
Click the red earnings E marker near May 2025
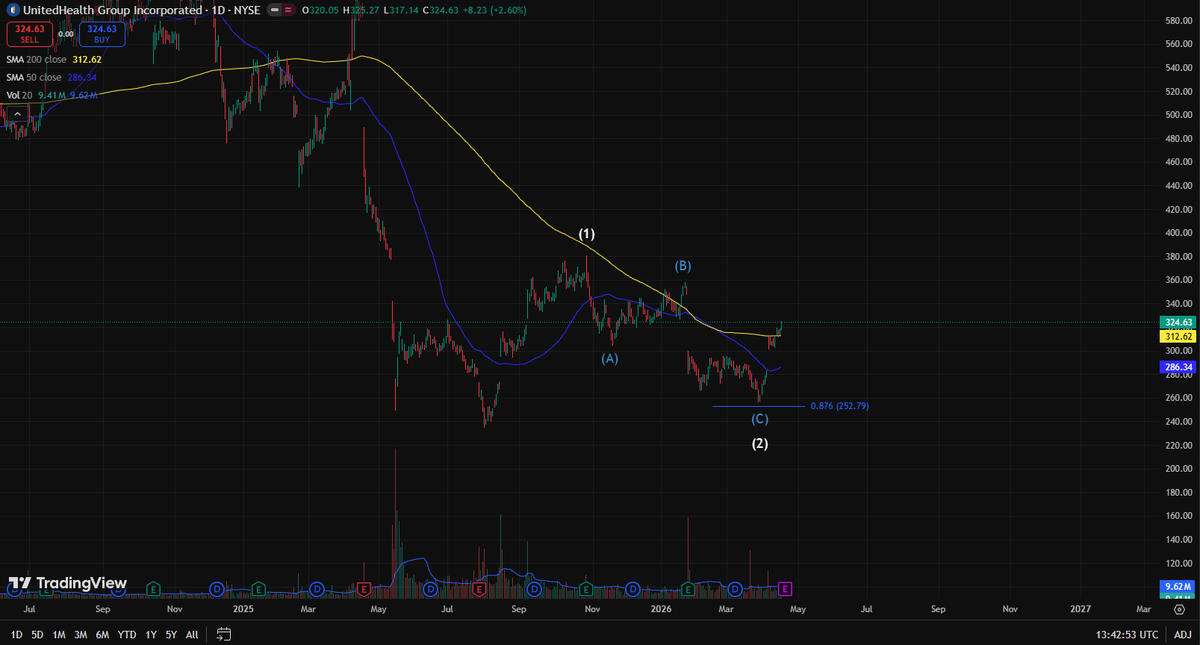[364, 588]
